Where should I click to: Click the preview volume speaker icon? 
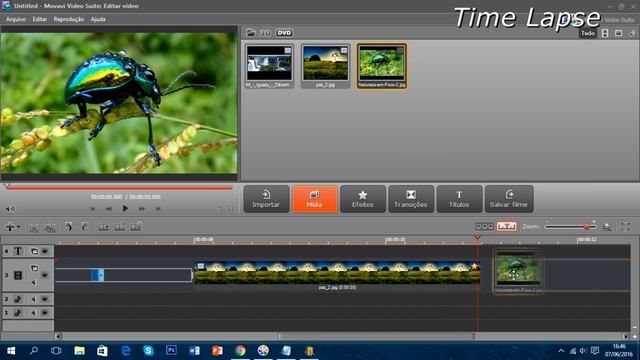(x=10, y=209)
